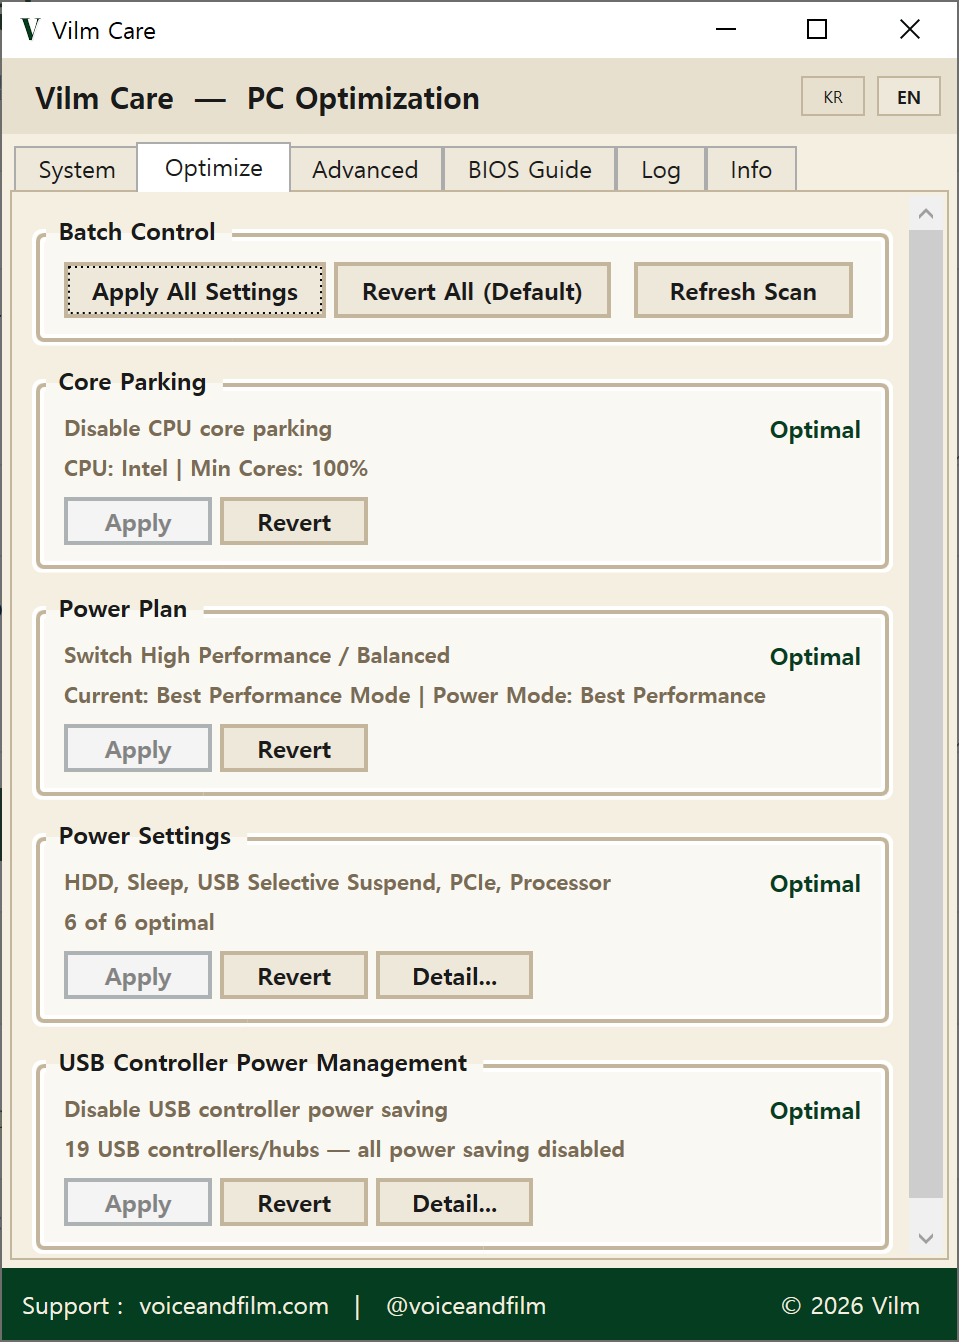Open Detail for USB Controller Power Management
The width and height of the screenshot is (959, 1342).
pos(454,1202)
